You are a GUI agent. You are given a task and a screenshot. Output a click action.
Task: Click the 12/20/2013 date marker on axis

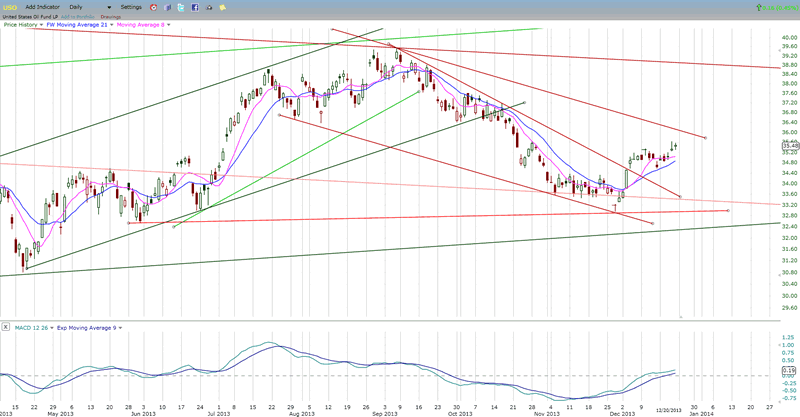669,411
